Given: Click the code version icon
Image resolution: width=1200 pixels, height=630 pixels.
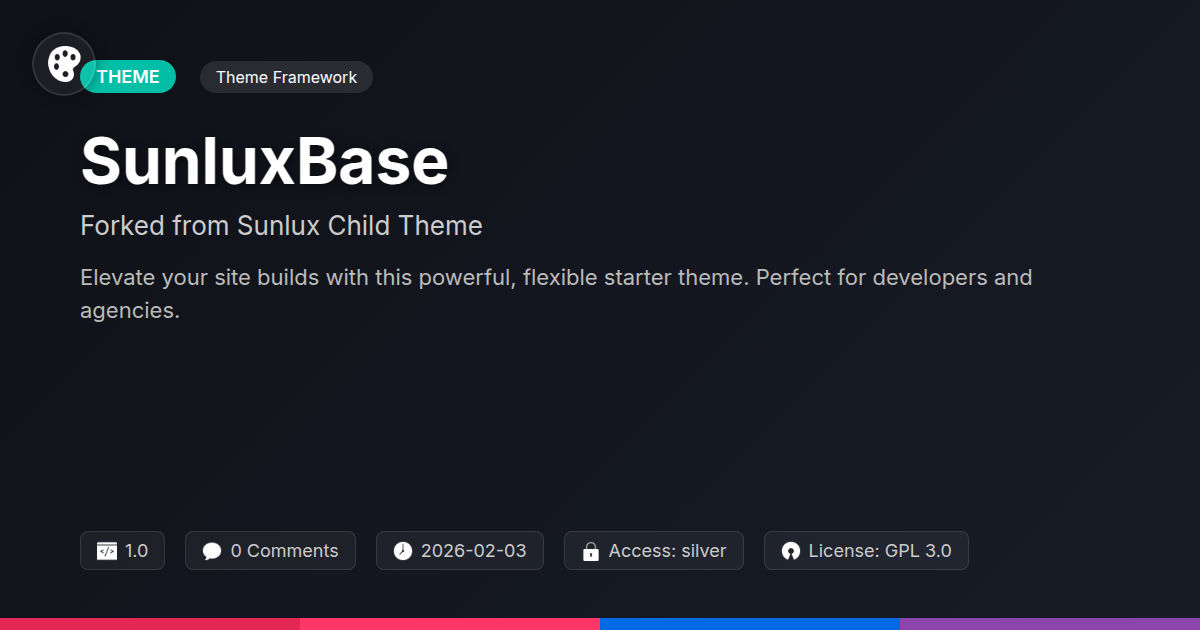Looking at the screenshot, I should click(x=107, y=551).
